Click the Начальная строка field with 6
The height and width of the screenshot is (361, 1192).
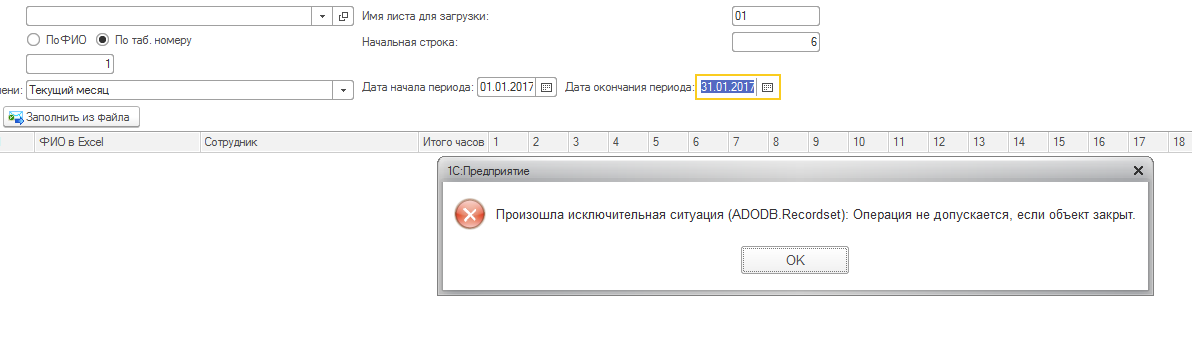(x=776, y=43)
